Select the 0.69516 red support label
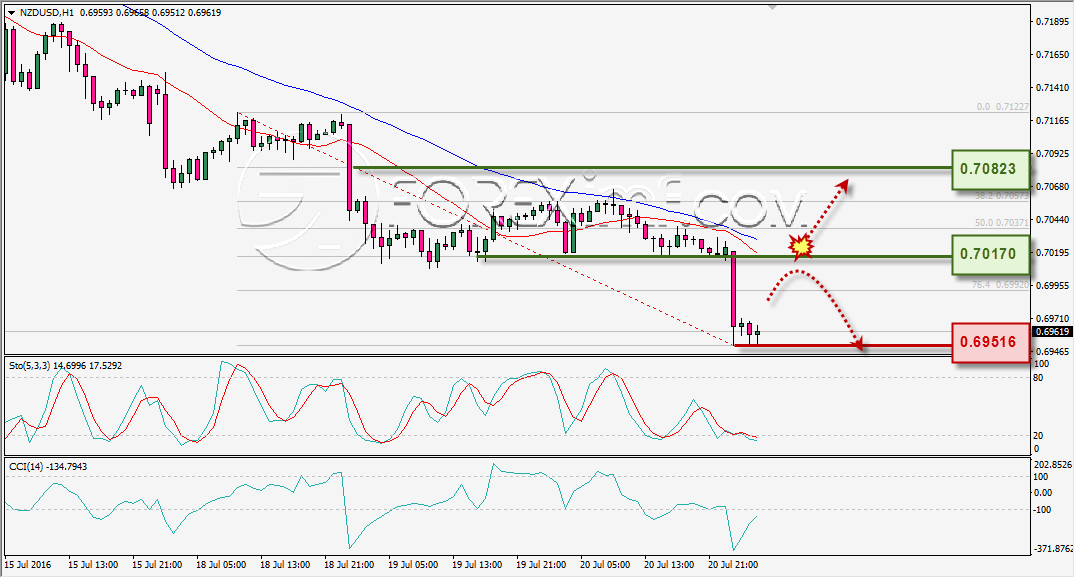Screen dimensions: 1075x578 click(991, 341)
